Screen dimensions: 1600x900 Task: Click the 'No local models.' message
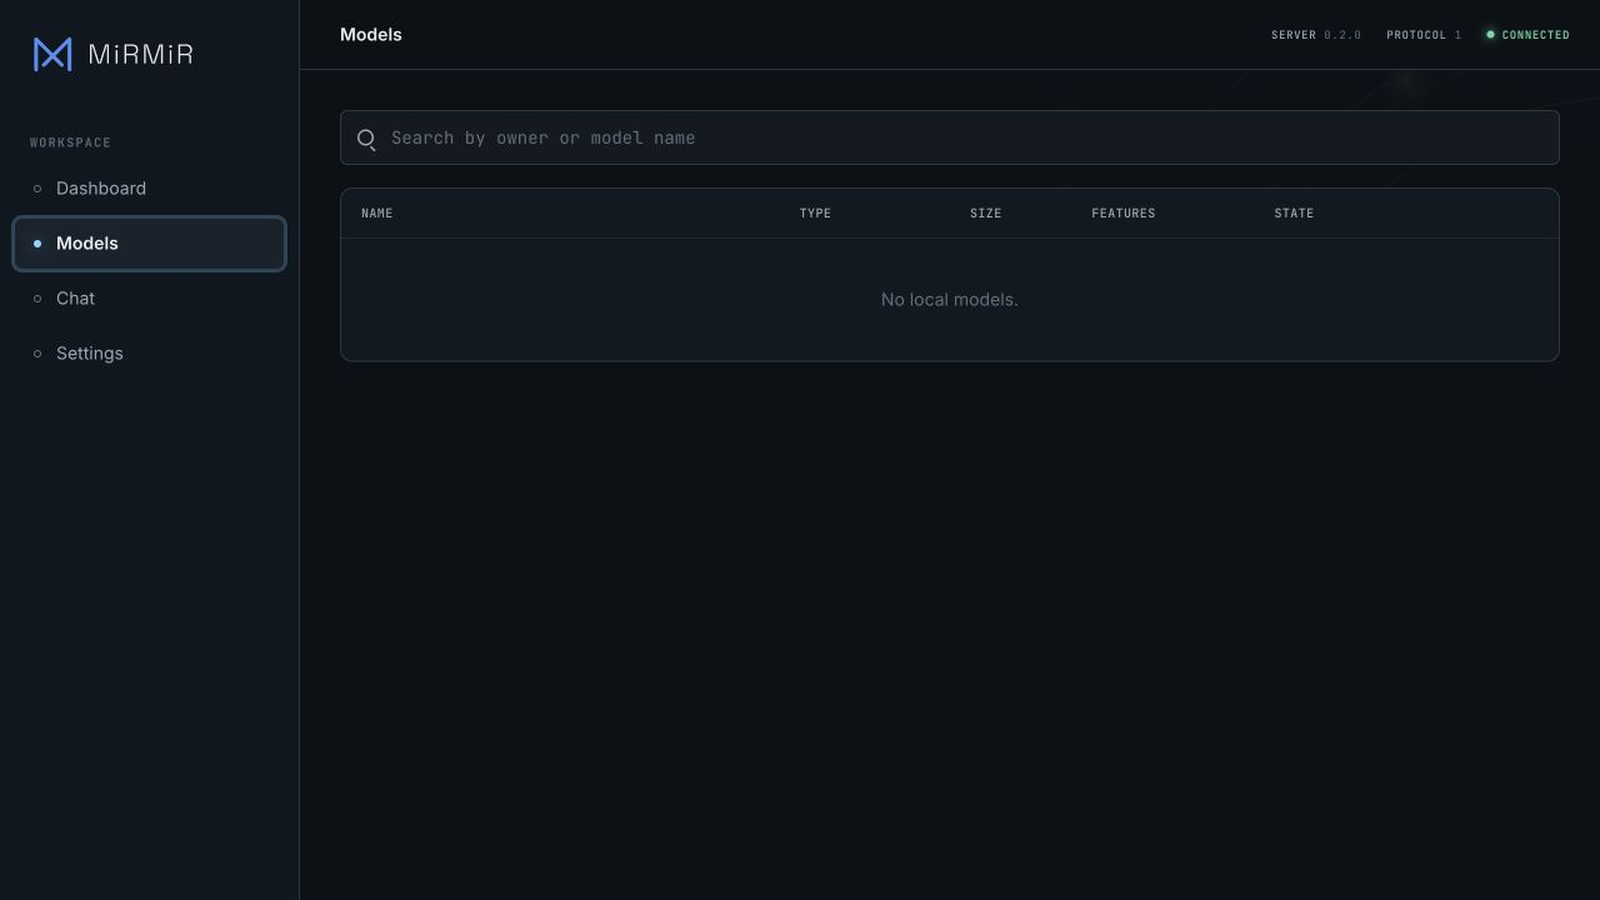tap(949, 300)
